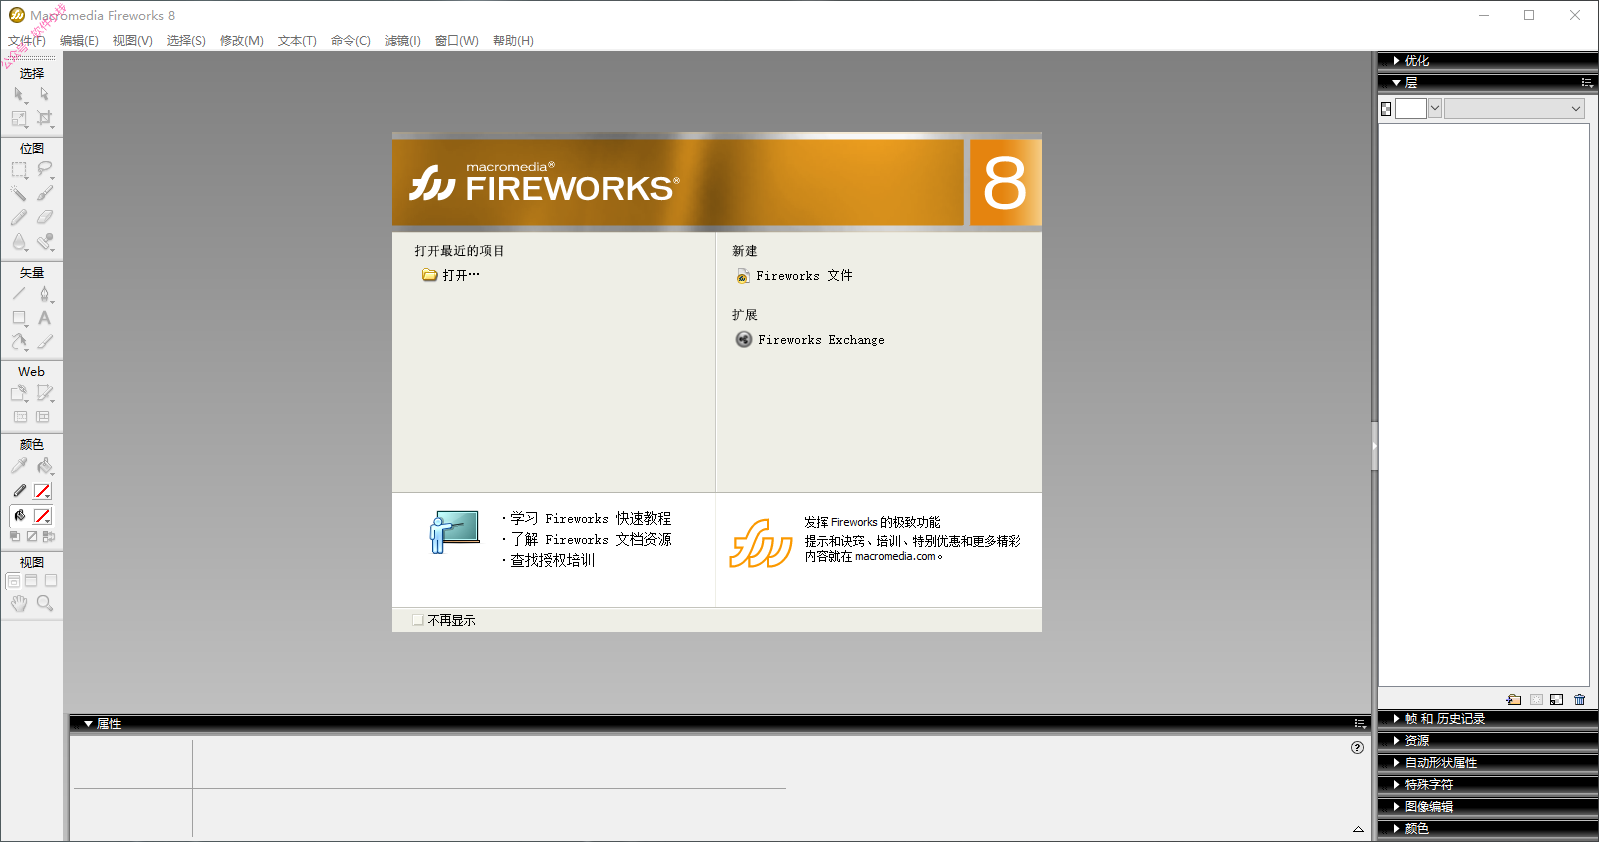Click the delete trash icon in Layers panel
This screenshot has width=1599, height=842.
[1580, 700]
